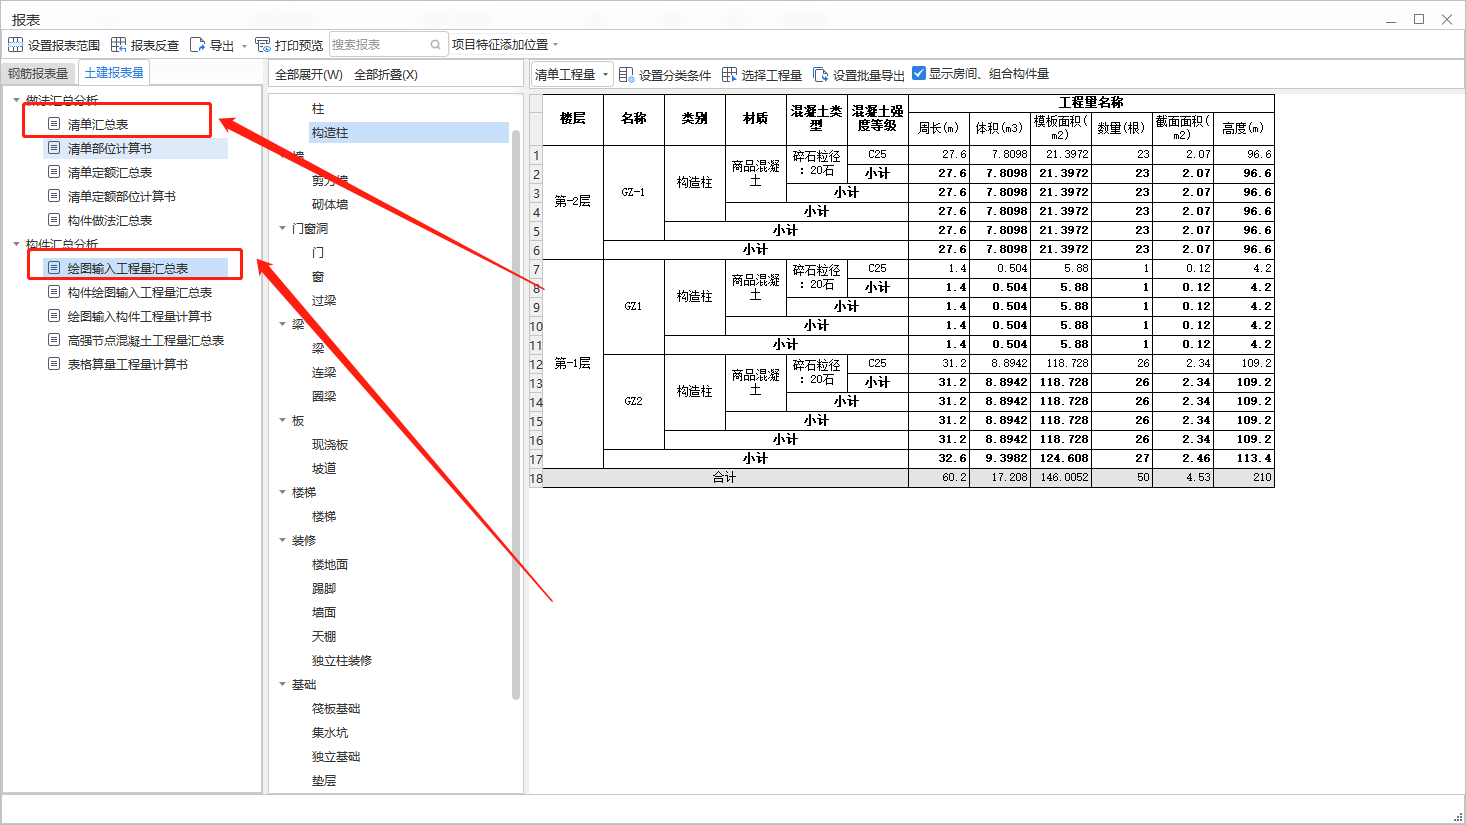Collapse the 板 category

[x=282, y=420]
